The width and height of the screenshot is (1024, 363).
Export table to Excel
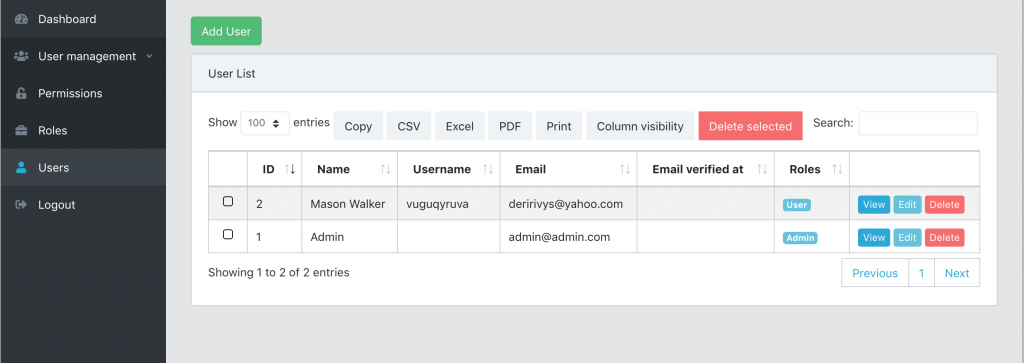coord(460,126)
